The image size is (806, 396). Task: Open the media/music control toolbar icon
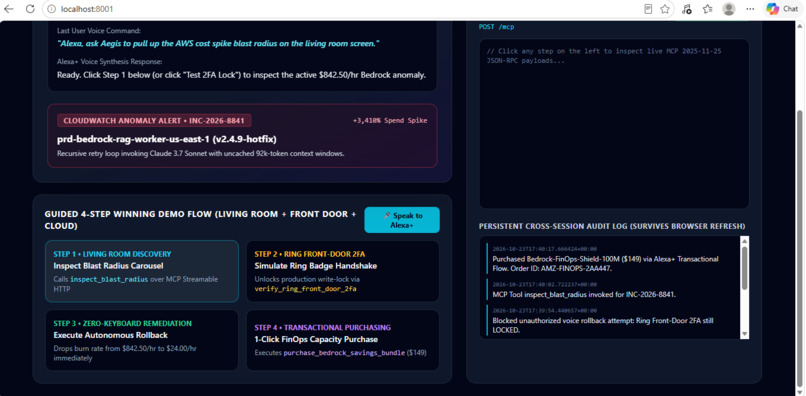[687, 9]
